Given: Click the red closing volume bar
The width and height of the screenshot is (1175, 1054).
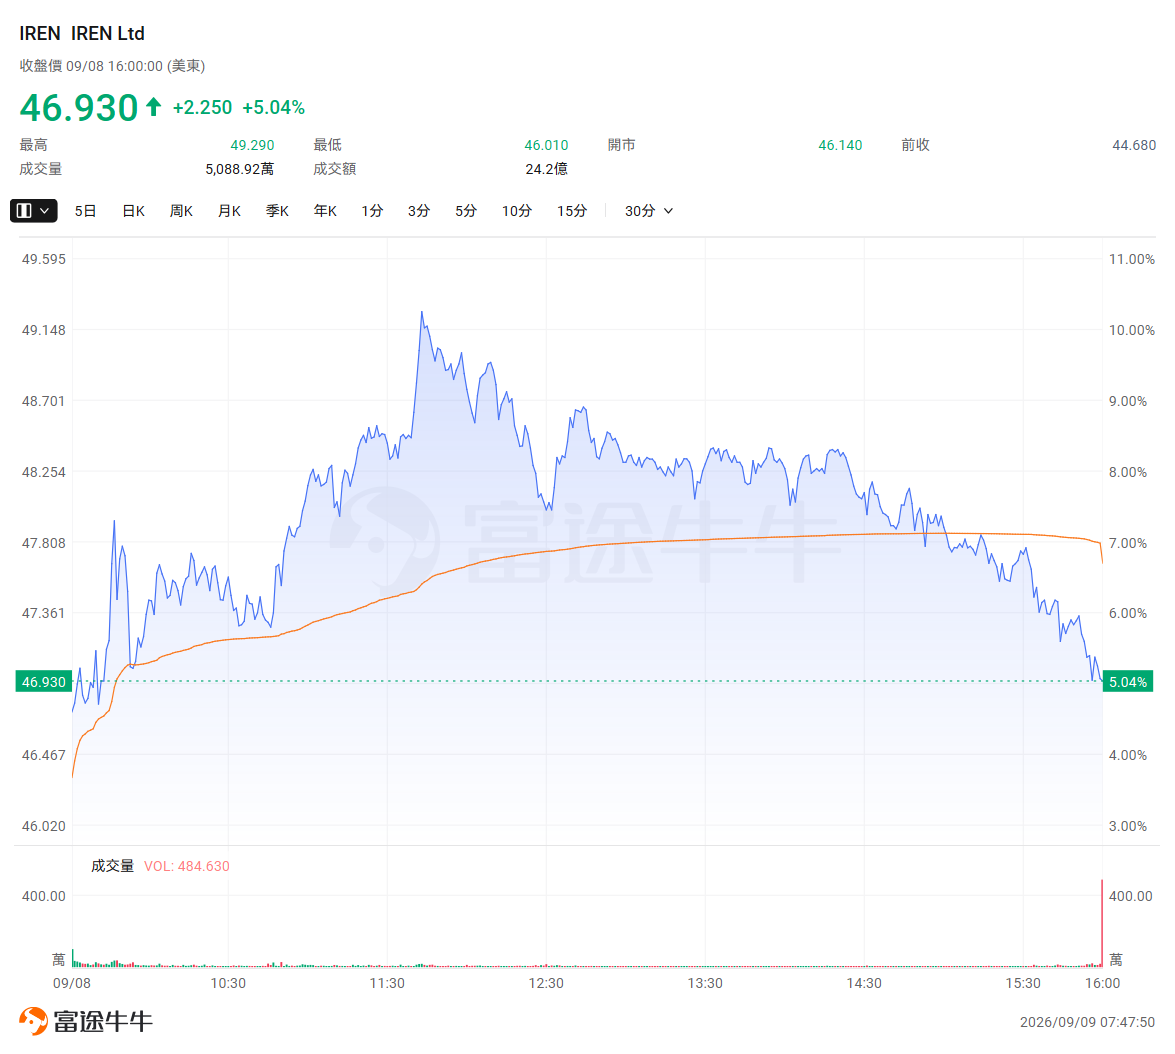Looking at the screenshot, I should pos(1102,923).
